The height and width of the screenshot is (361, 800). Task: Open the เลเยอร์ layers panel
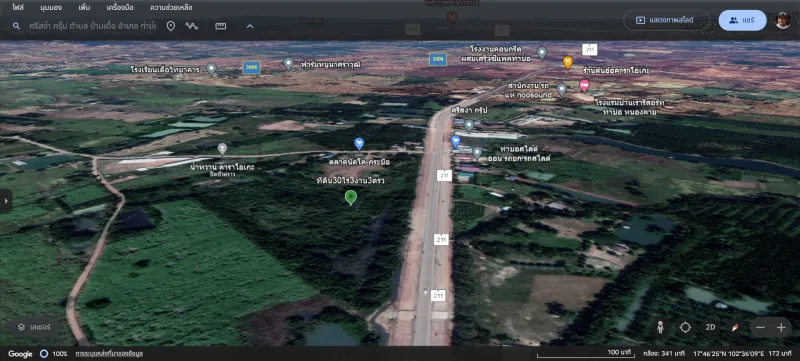[x=35, y=327]
